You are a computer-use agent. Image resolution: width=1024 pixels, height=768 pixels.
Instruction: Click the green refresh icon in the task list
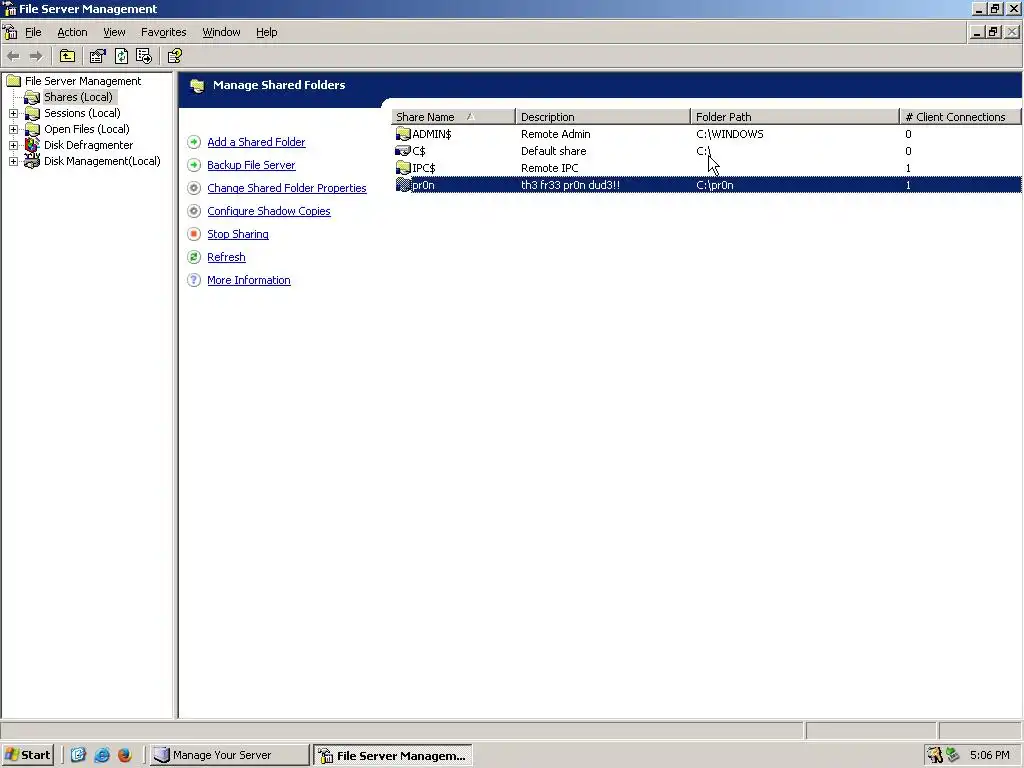pyautogui.click(x=194, y=257)
